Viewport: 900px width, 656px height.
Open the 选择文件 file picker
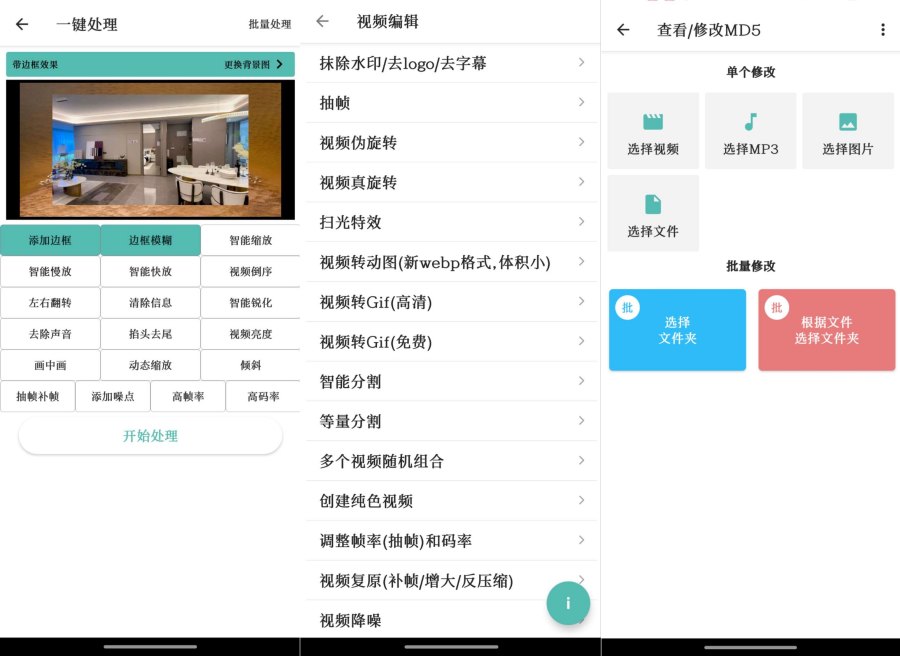coord(652,212)
